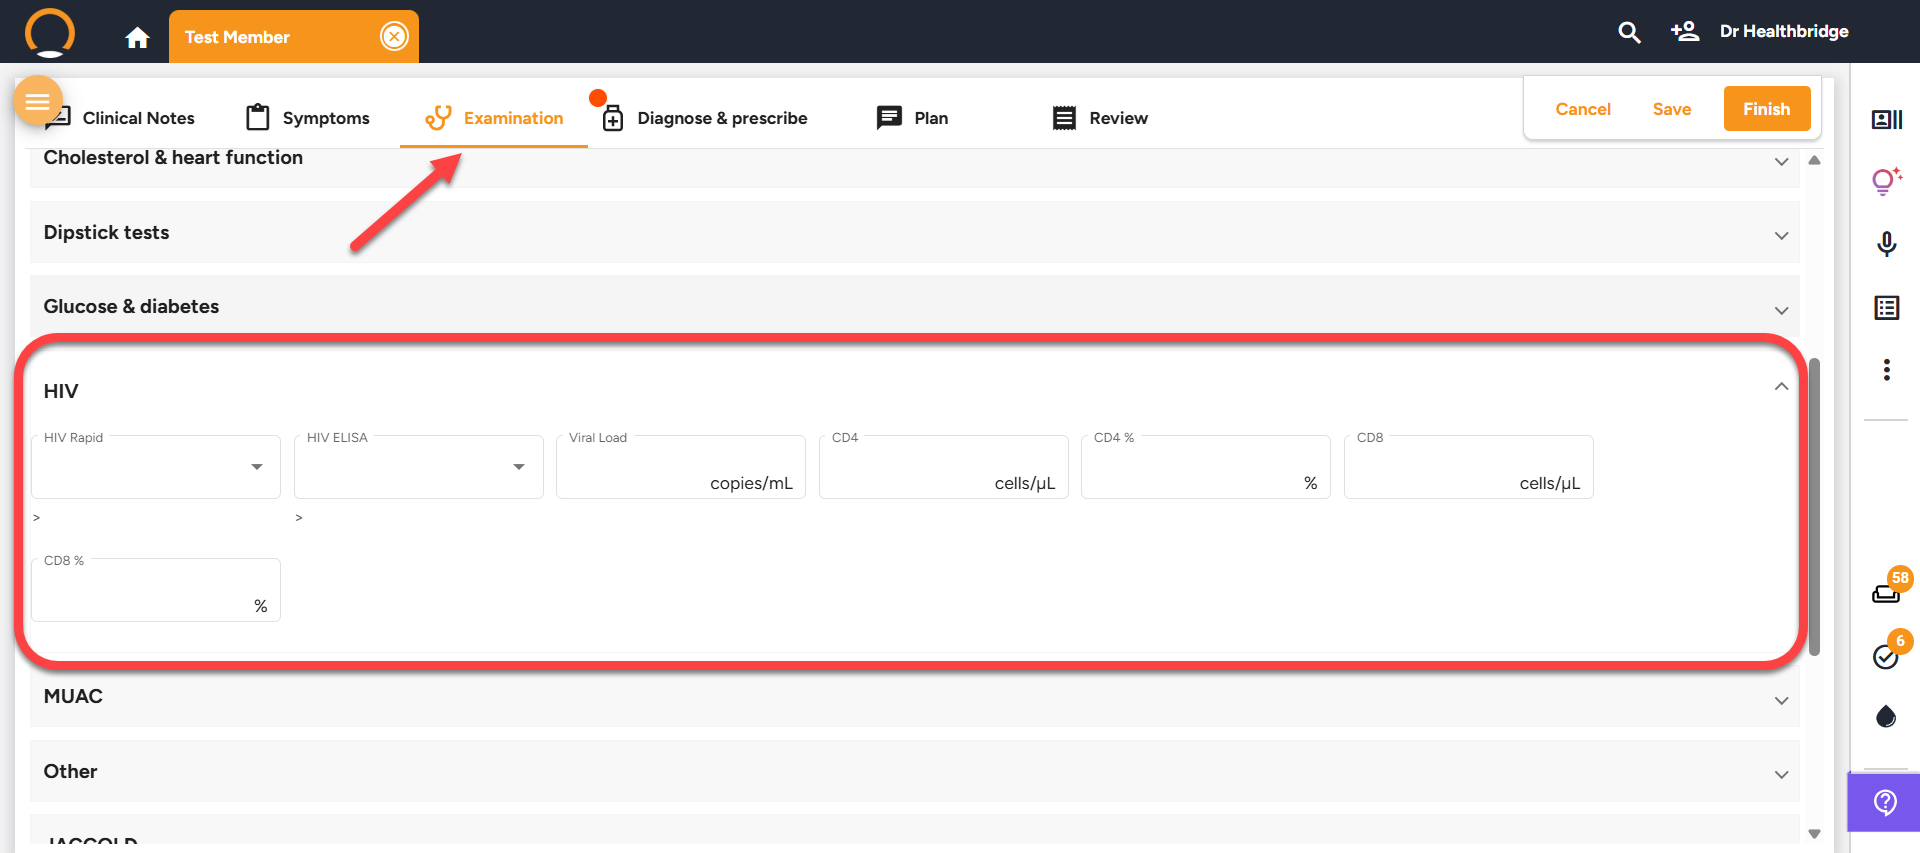Click the Healthbridge logo
The height and width of the screenshot is (853, 1920).
(50, 33)
